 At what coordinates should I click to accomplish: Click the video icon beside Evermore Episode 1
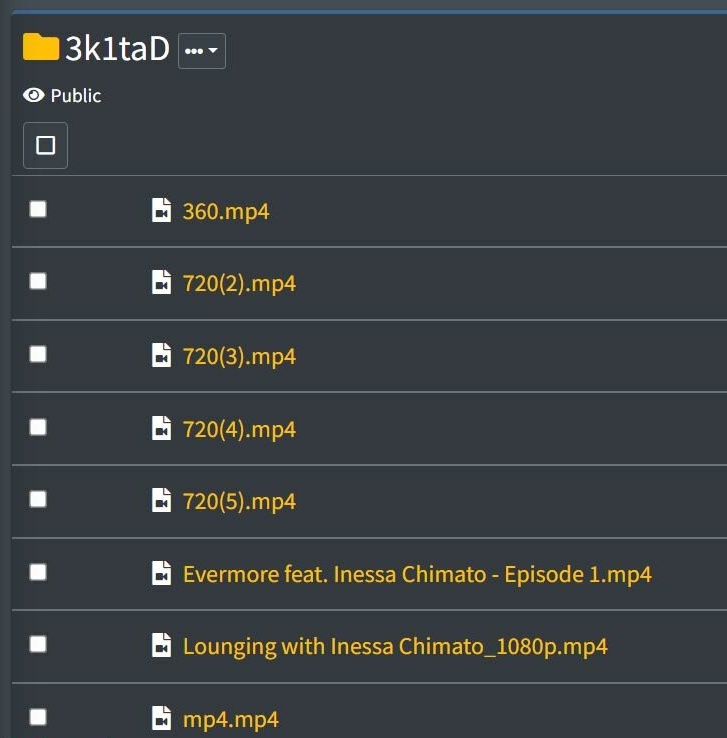pyautogui.click(x=161, y=574)
